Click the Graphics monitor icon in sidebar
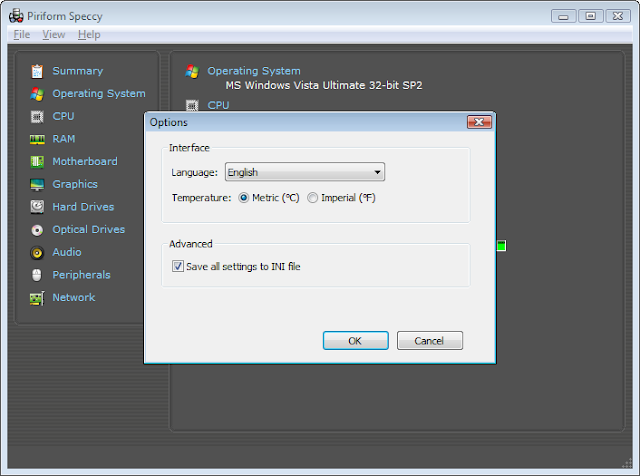Viewport: 640px width, 476px height. (37, 185)
